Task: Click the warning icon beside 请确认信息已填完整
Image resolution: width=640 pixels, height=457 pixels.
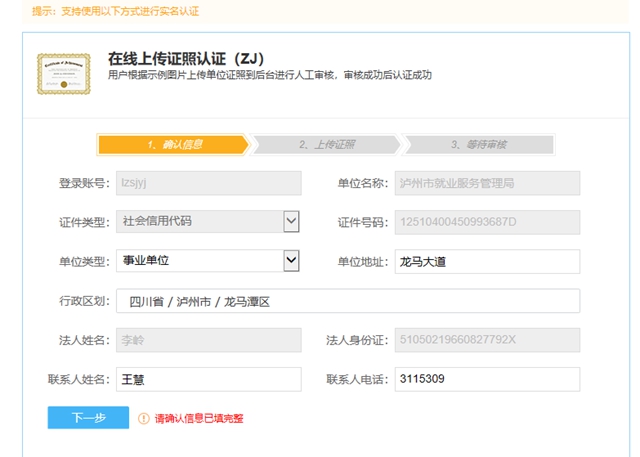Action: click(143, 418)
